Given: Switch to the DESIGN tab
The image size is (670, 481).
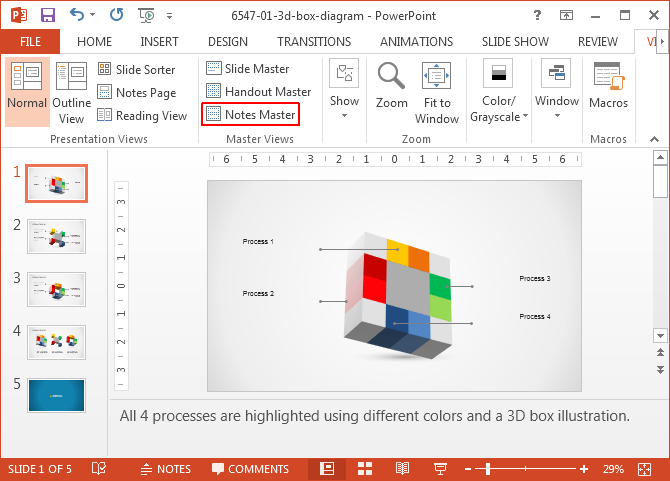Looking at the screenshot, I should coord(228,41).
